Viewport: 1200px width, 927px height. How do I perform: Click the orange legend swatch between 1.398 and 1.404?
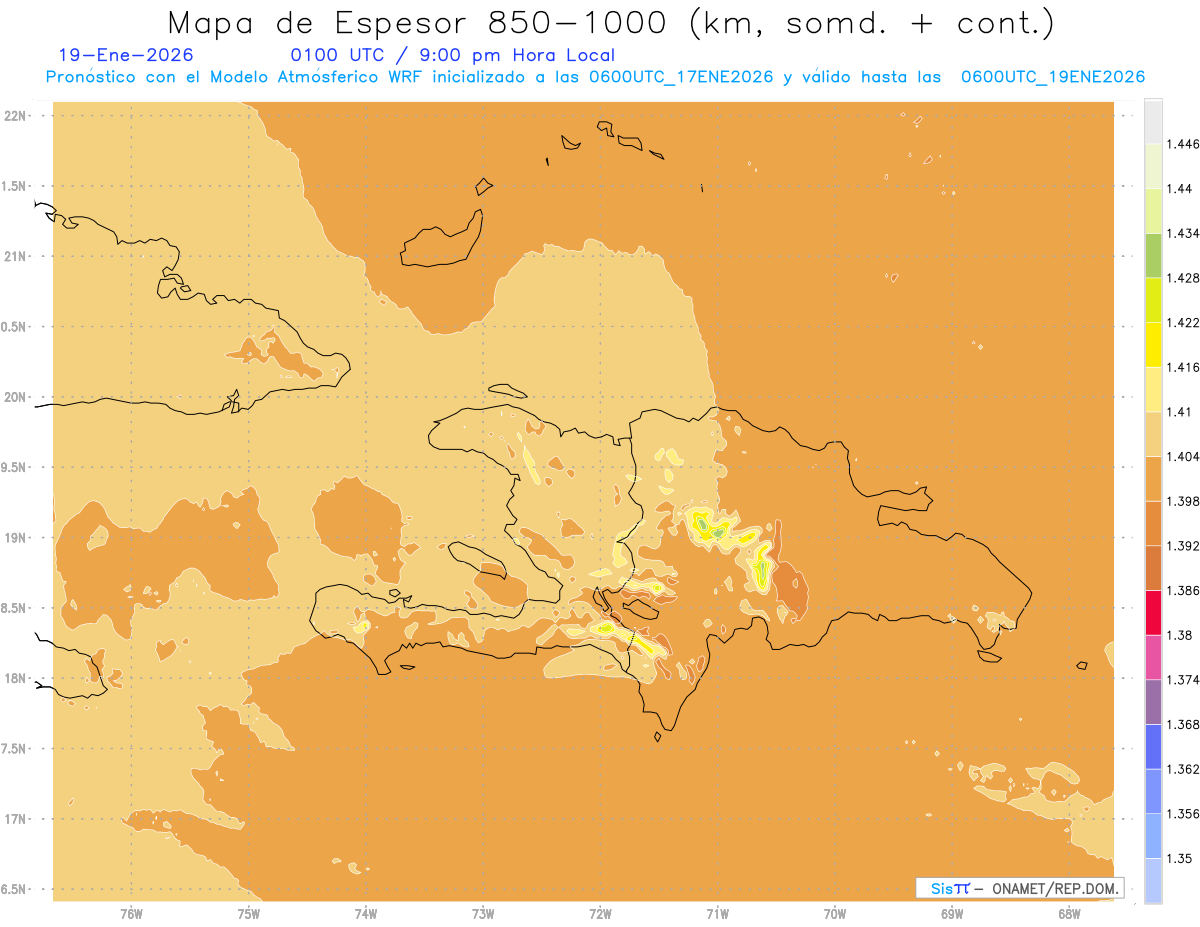pyautogui.click(x=1153, y=479)
